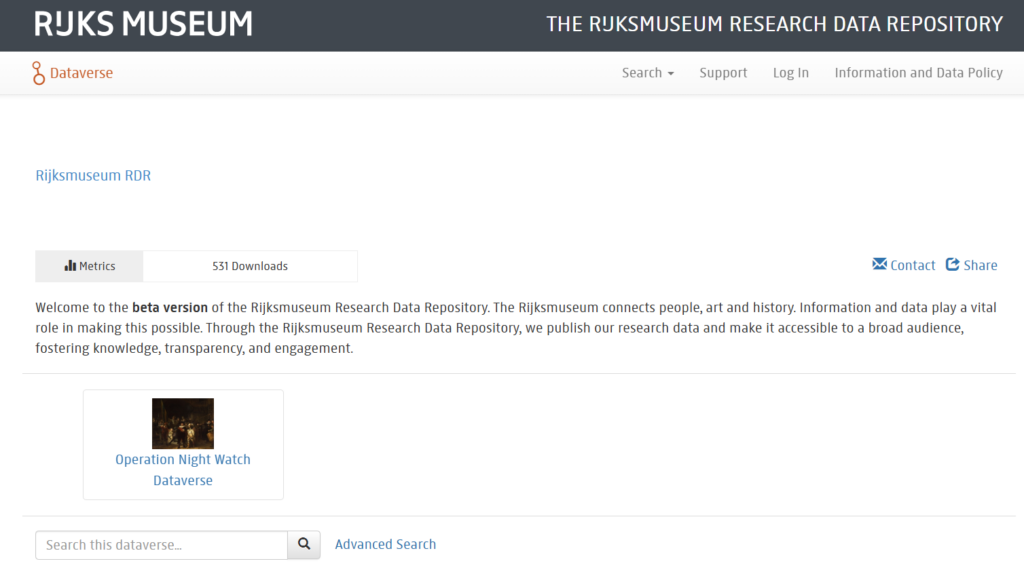Click the 531 Downloads metric
This screenshot has width=1024, height=572.
tap(250, 266)
